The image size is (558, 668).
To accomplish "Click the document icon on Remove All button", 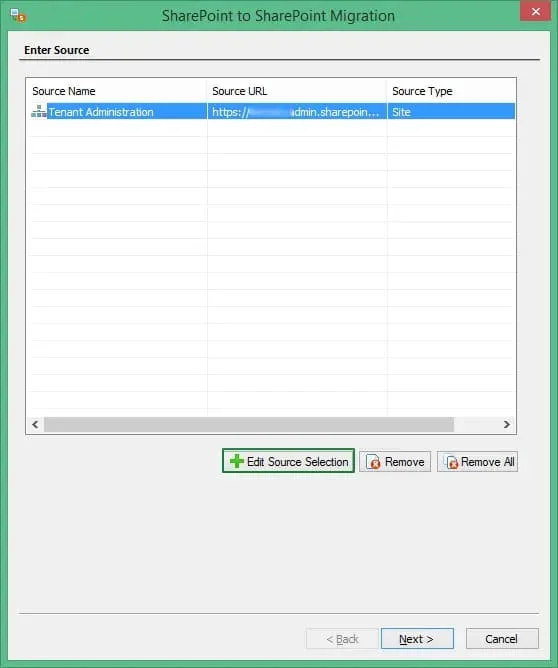I will click(x=451, y=462).
